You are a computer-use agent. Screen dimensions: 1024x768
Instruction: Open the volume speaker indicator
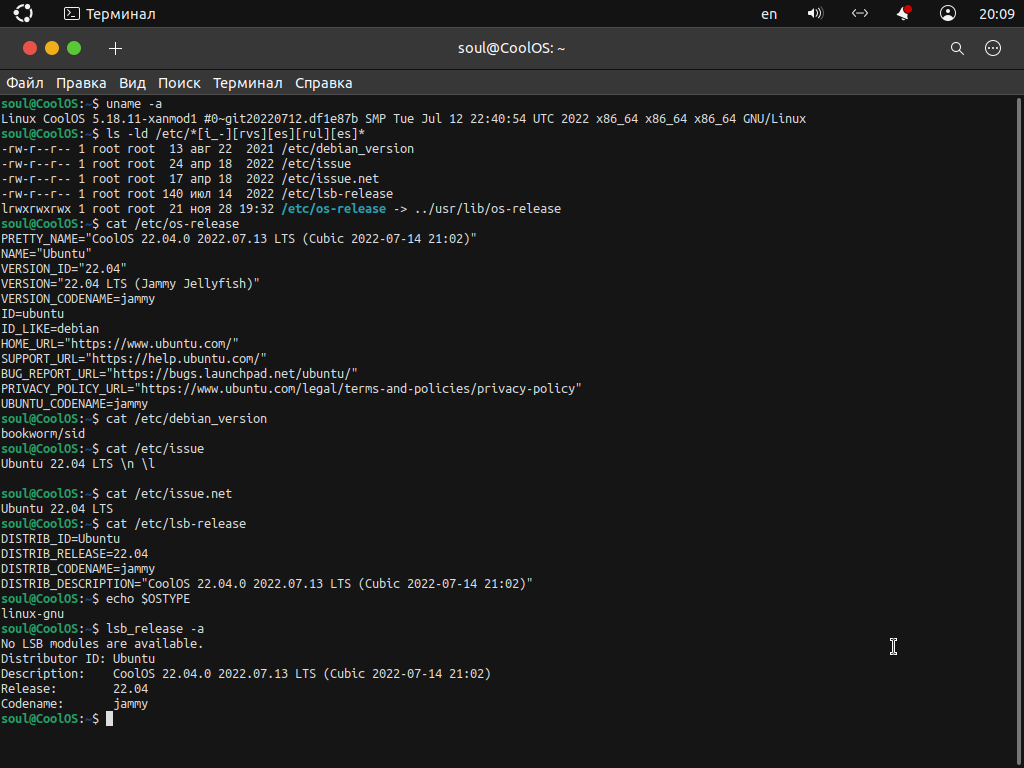tap(815, 13)
